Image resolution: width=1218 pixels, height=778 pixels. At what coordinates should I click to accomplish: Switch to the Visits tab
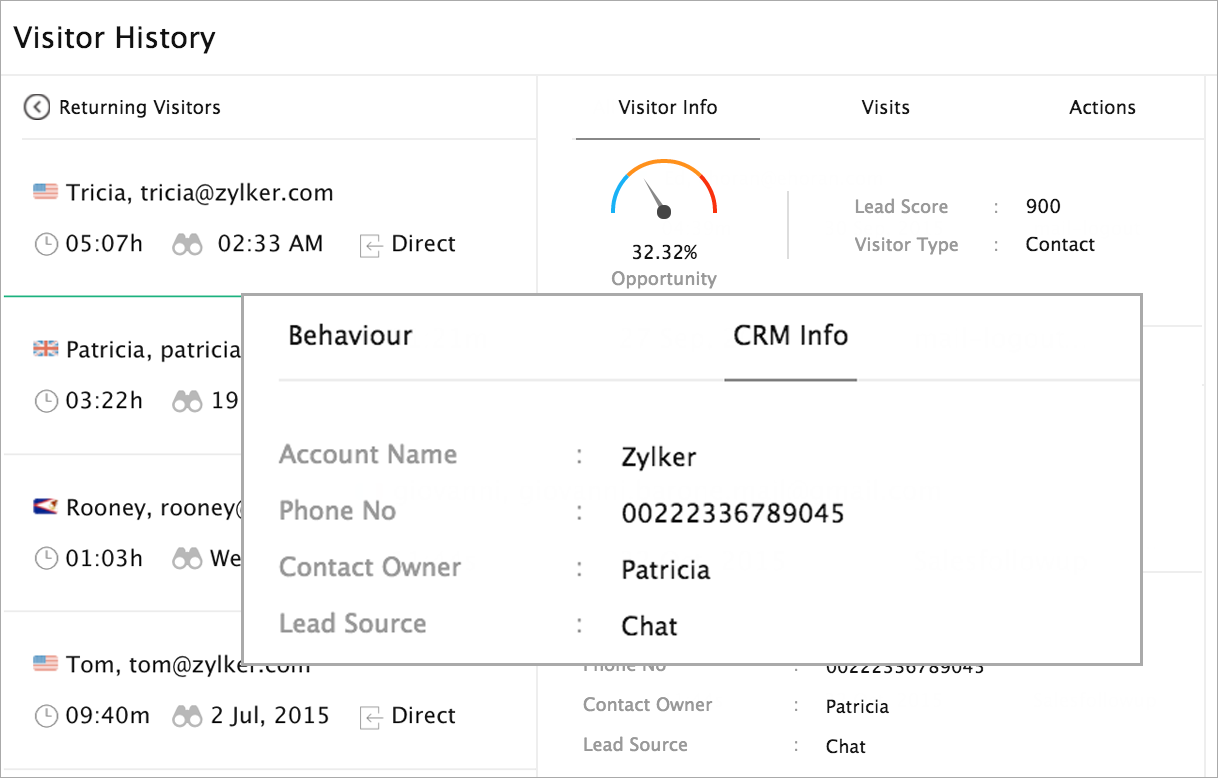[x=885, y=108]
